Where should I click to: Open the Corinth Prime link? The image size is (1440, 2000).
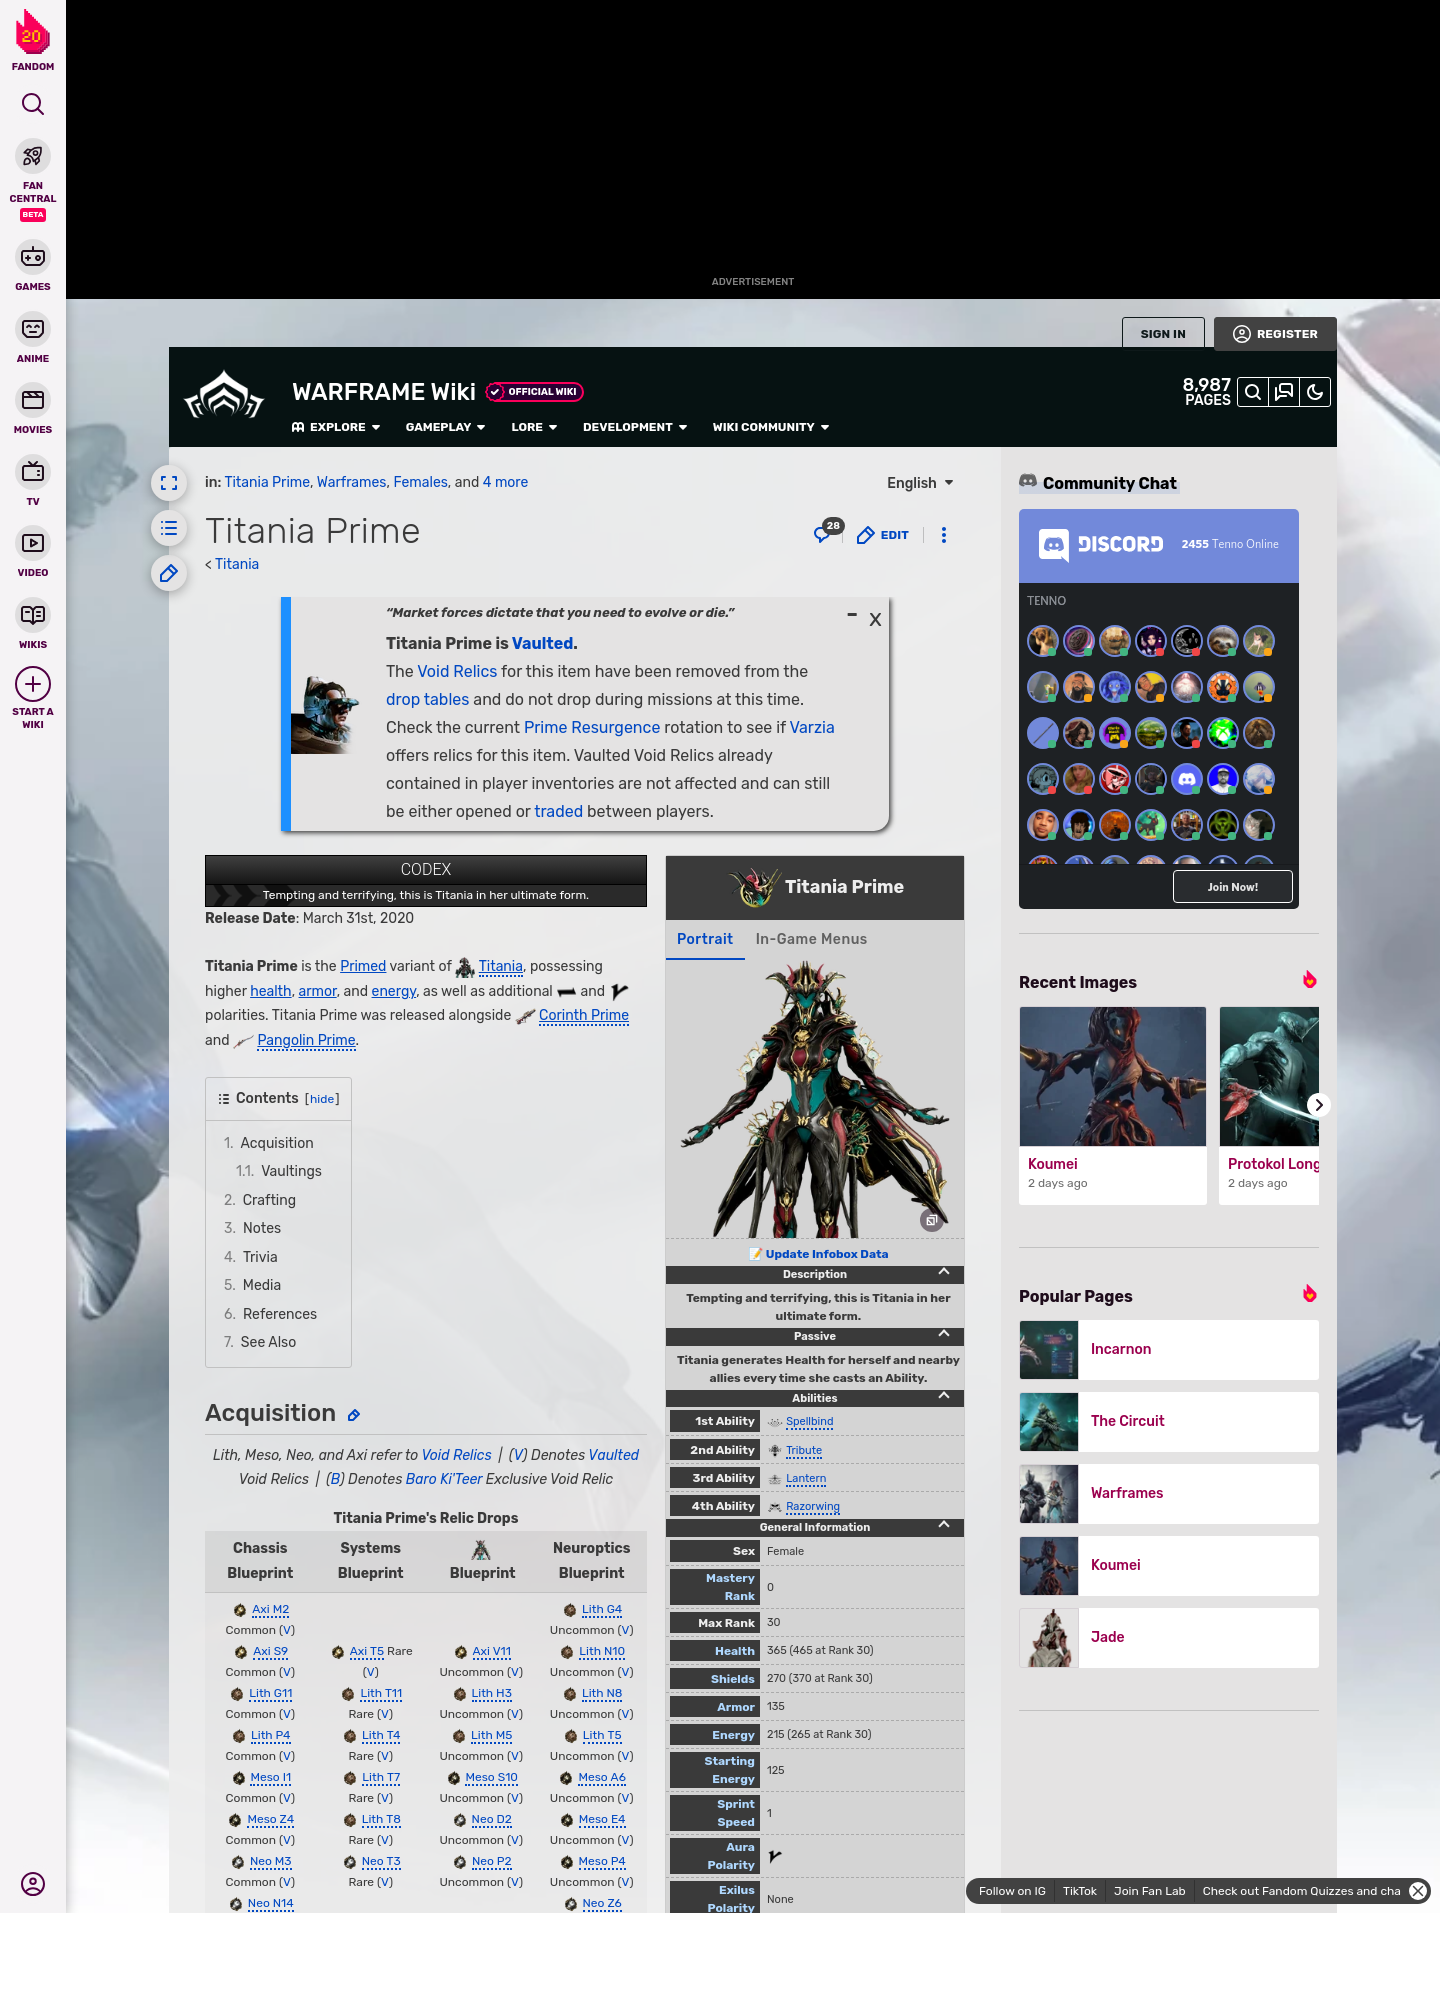click(584, 1015)
